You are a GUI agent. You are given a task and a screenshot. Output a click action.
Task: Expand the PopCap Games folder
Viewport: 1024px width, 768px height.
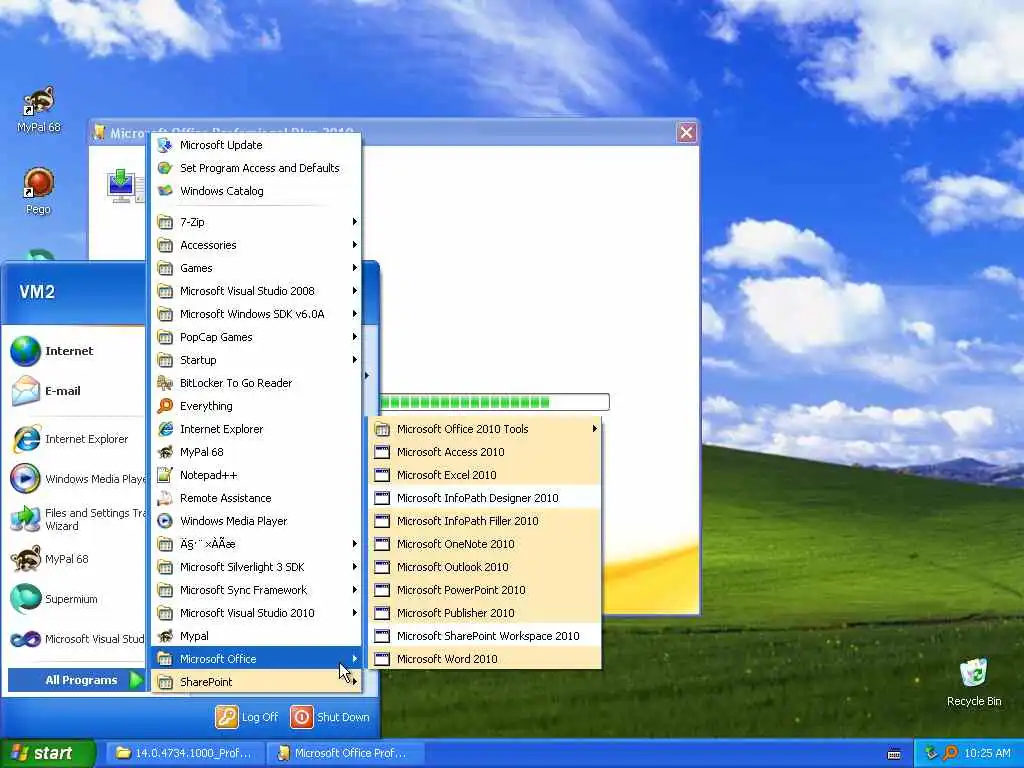point(257,337)
